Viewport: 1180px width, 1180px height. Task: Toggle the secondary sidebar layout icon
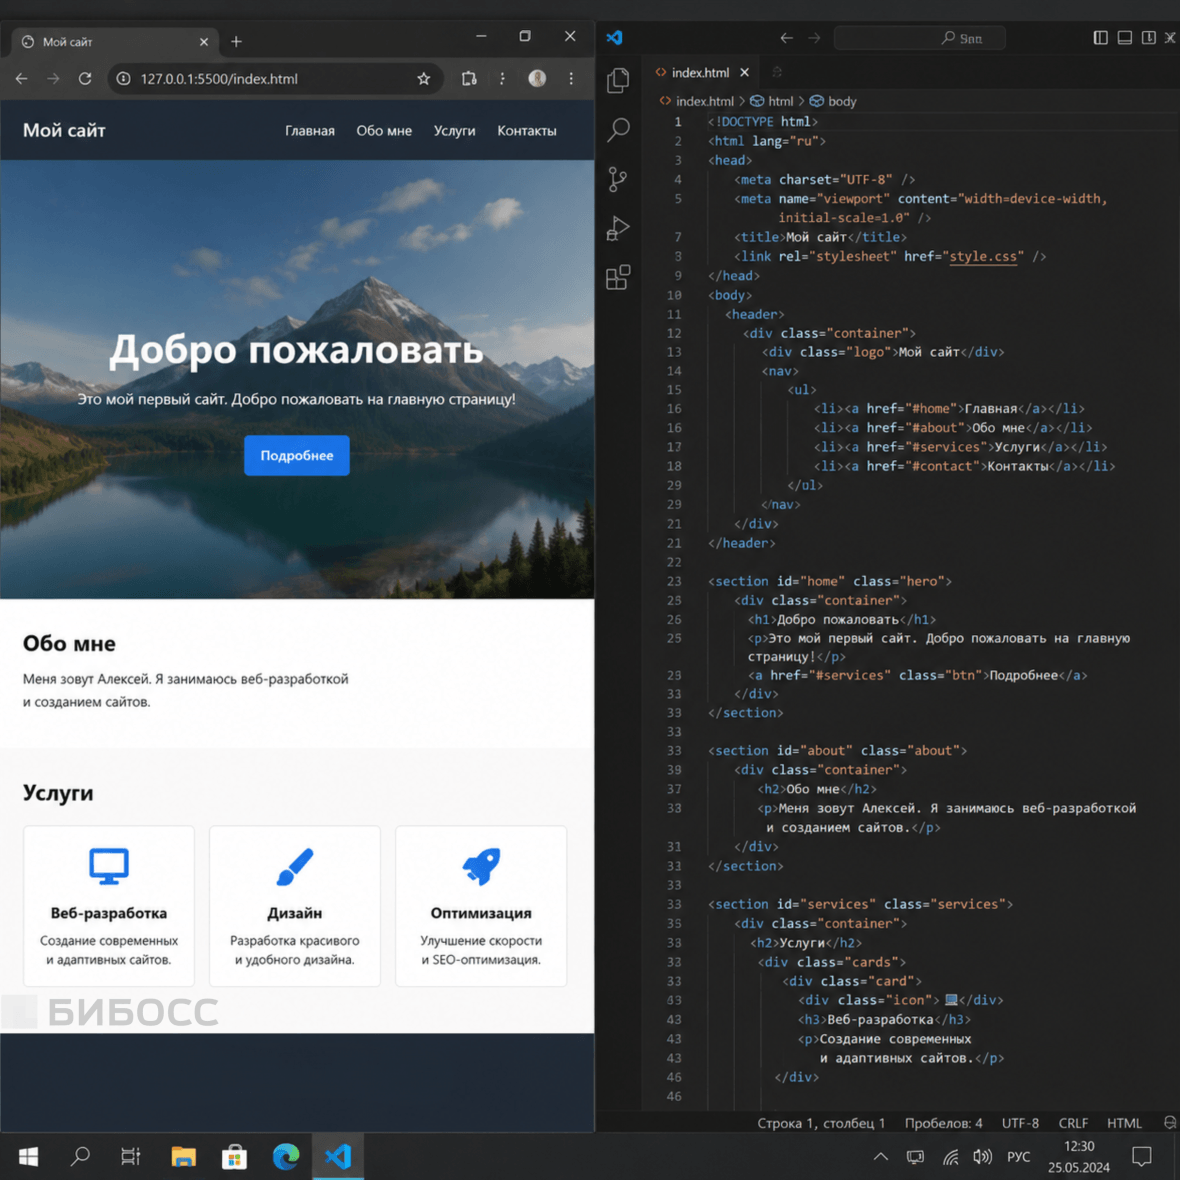tap(1148, 38)
